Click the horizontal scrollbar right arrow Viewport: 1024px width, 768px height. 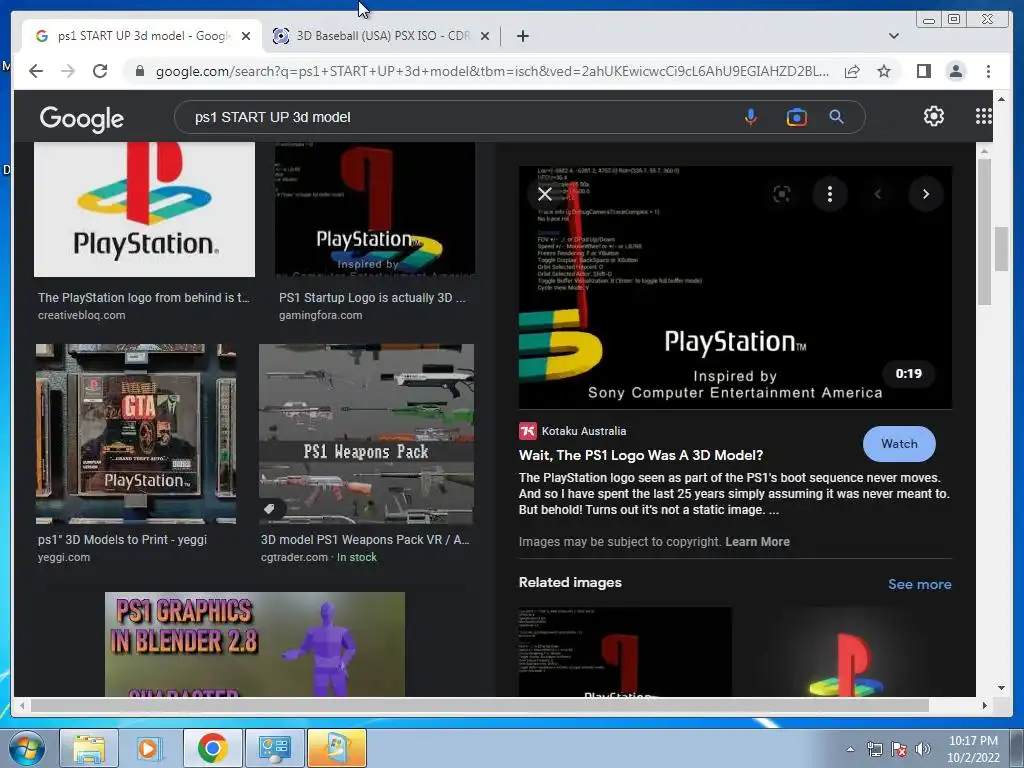pyautogui.click(x=985, y=705)
